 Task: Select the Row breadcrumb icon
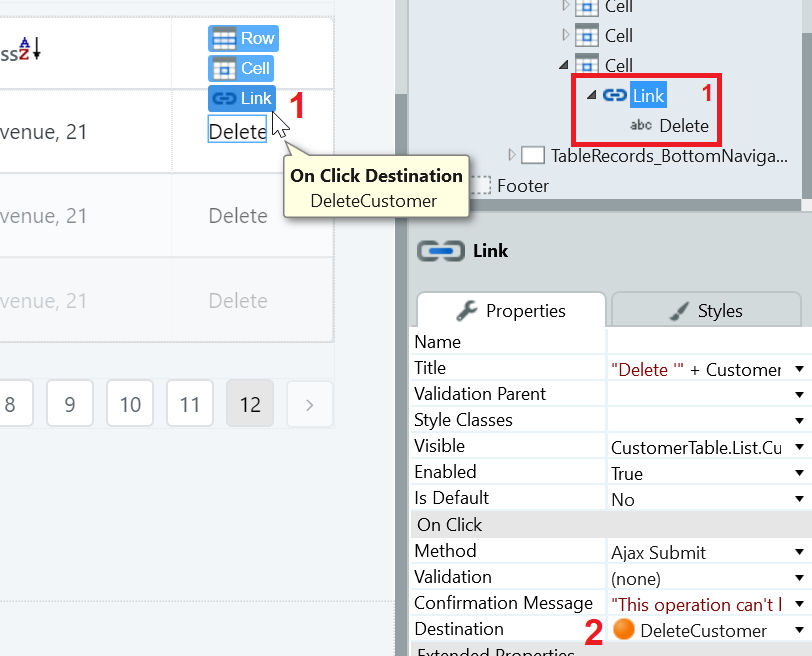(226, 38)
